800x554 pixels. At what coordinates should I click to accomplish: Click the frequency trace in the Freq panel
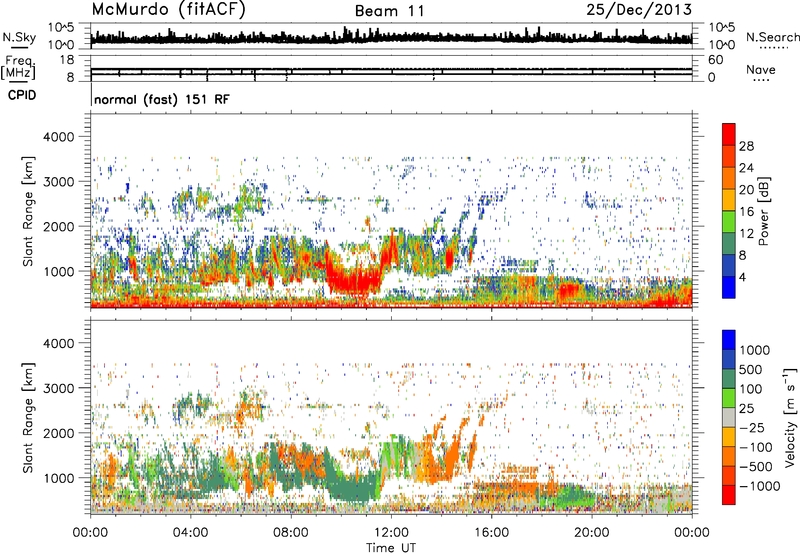coord(391,69)
